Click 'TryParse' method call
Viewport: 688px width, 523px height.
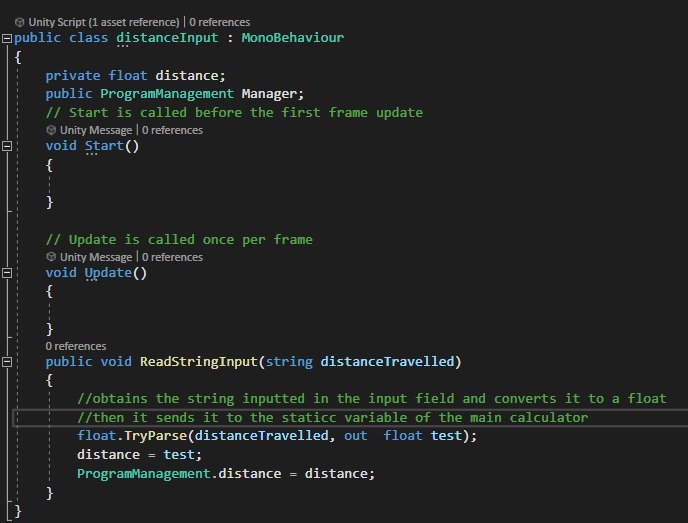tap(155, 436)
